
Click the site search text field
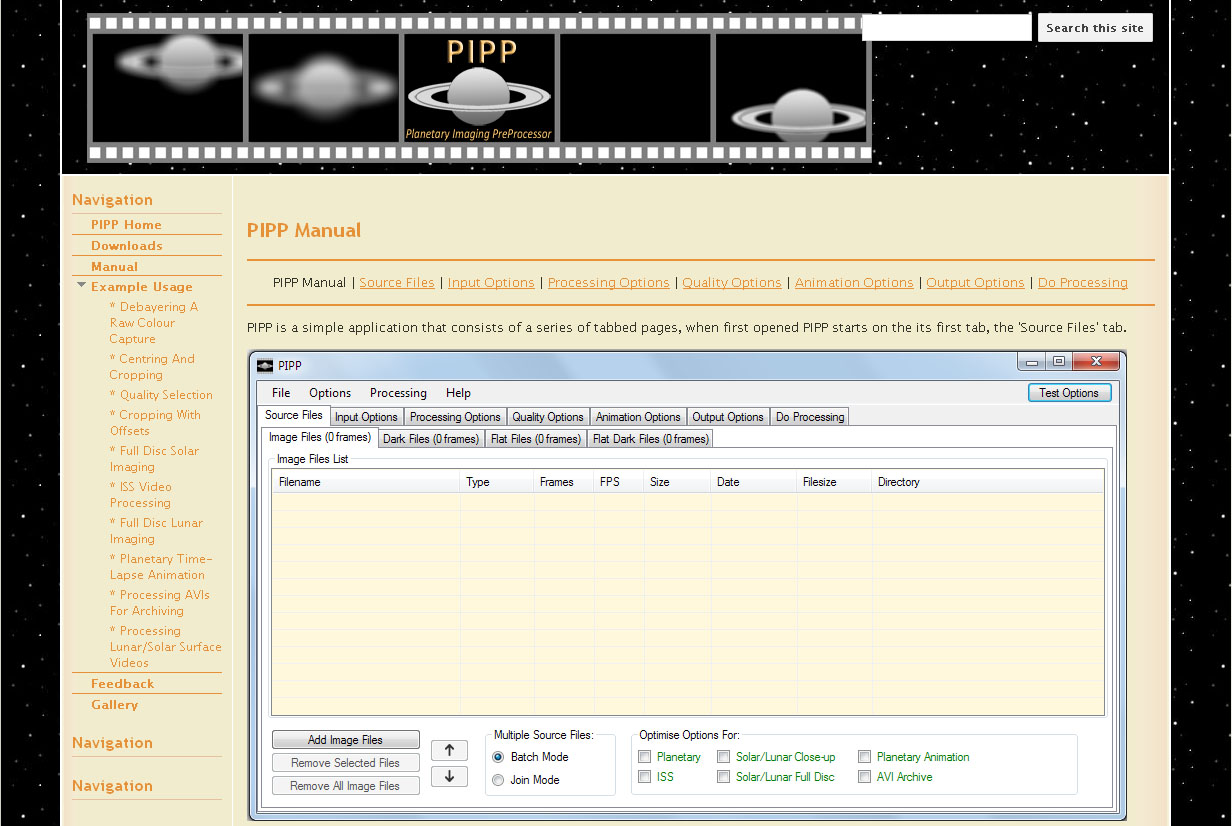pyautogui.click(x=946, y=28)
